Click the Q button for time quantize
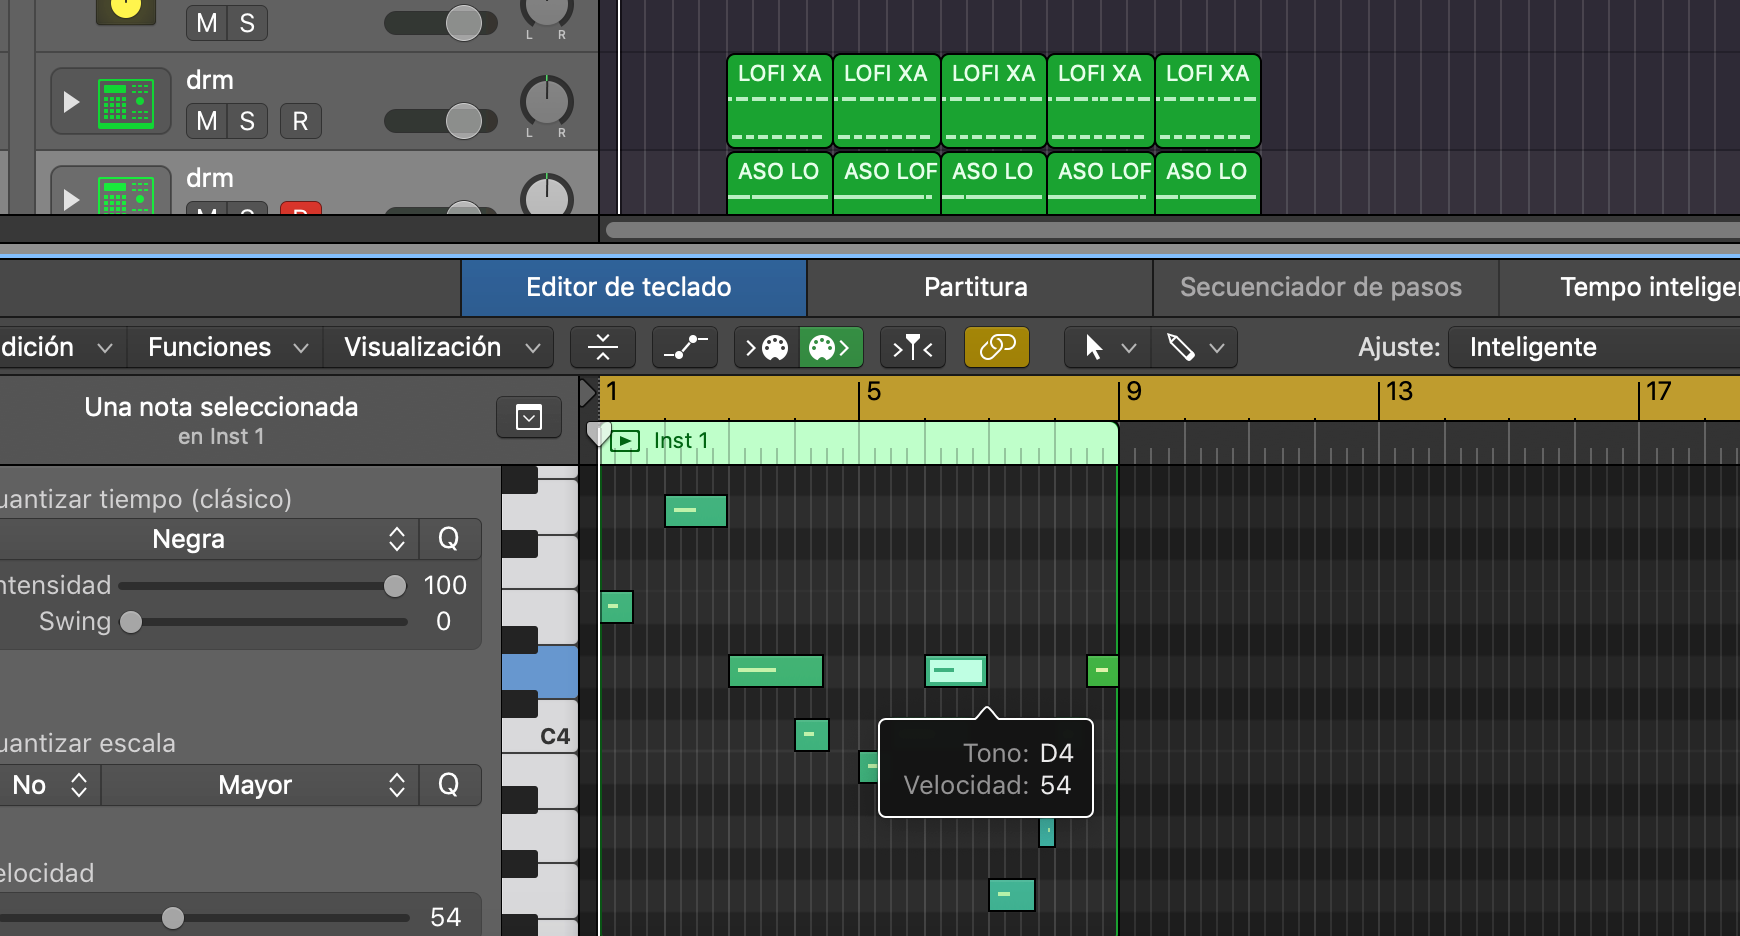1740x936 pixels. click(449, 539)
